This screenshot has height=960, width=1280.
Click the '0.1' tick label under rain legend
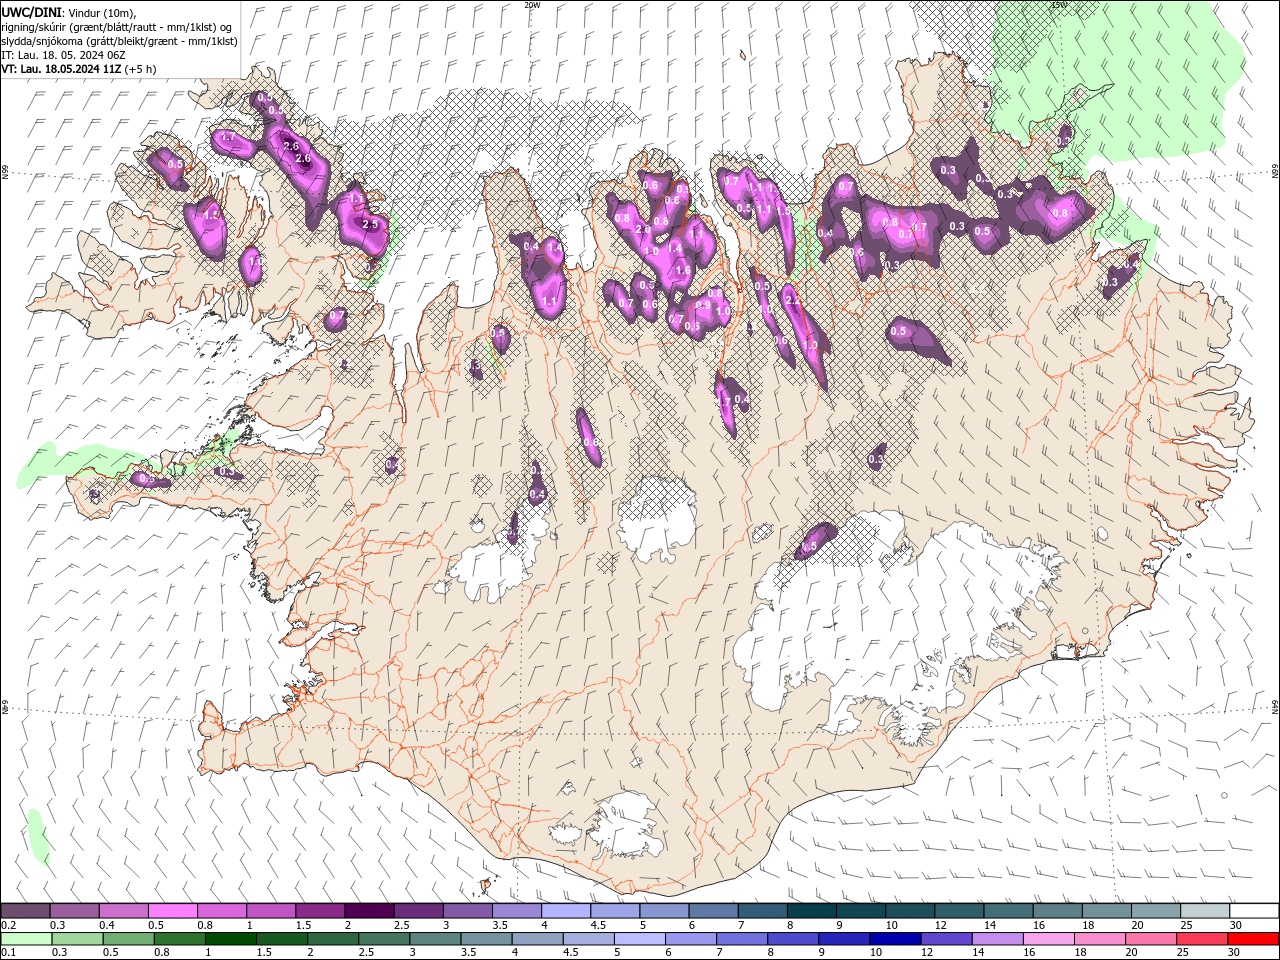pos(7,953)
